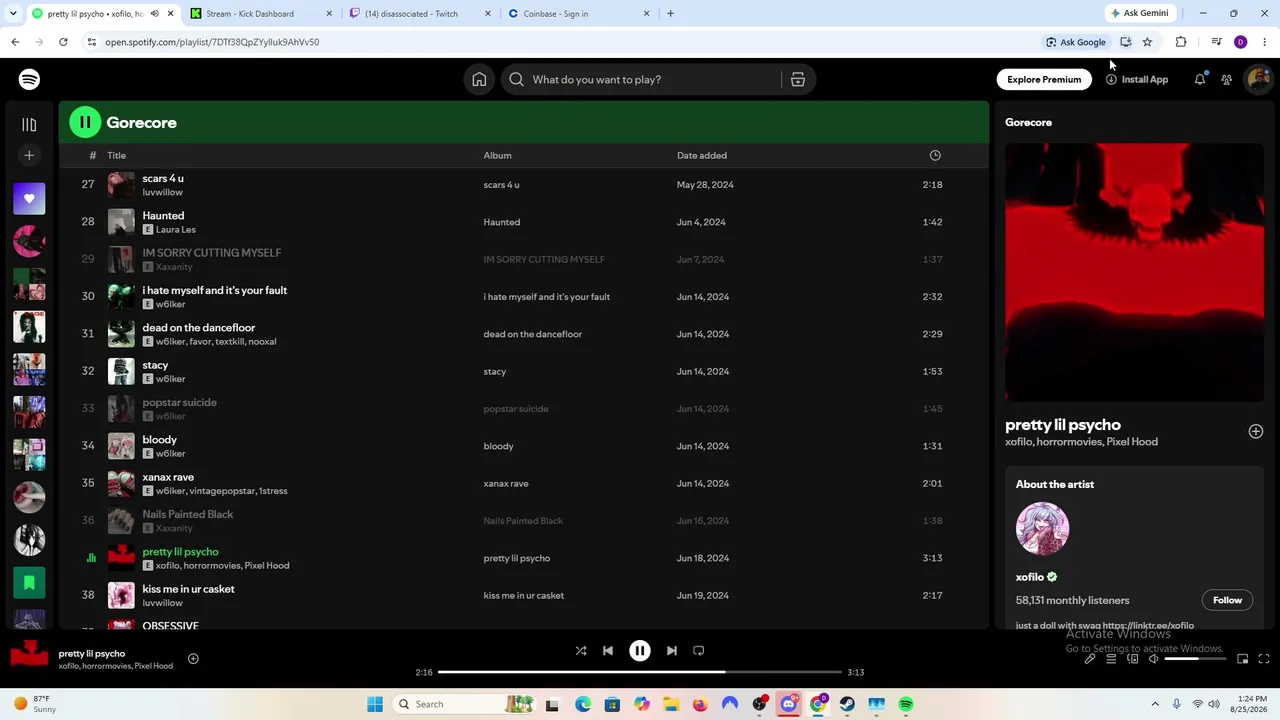
Task: Open Liked Songs in the sidebar
Action: click(x=29, y=198)
